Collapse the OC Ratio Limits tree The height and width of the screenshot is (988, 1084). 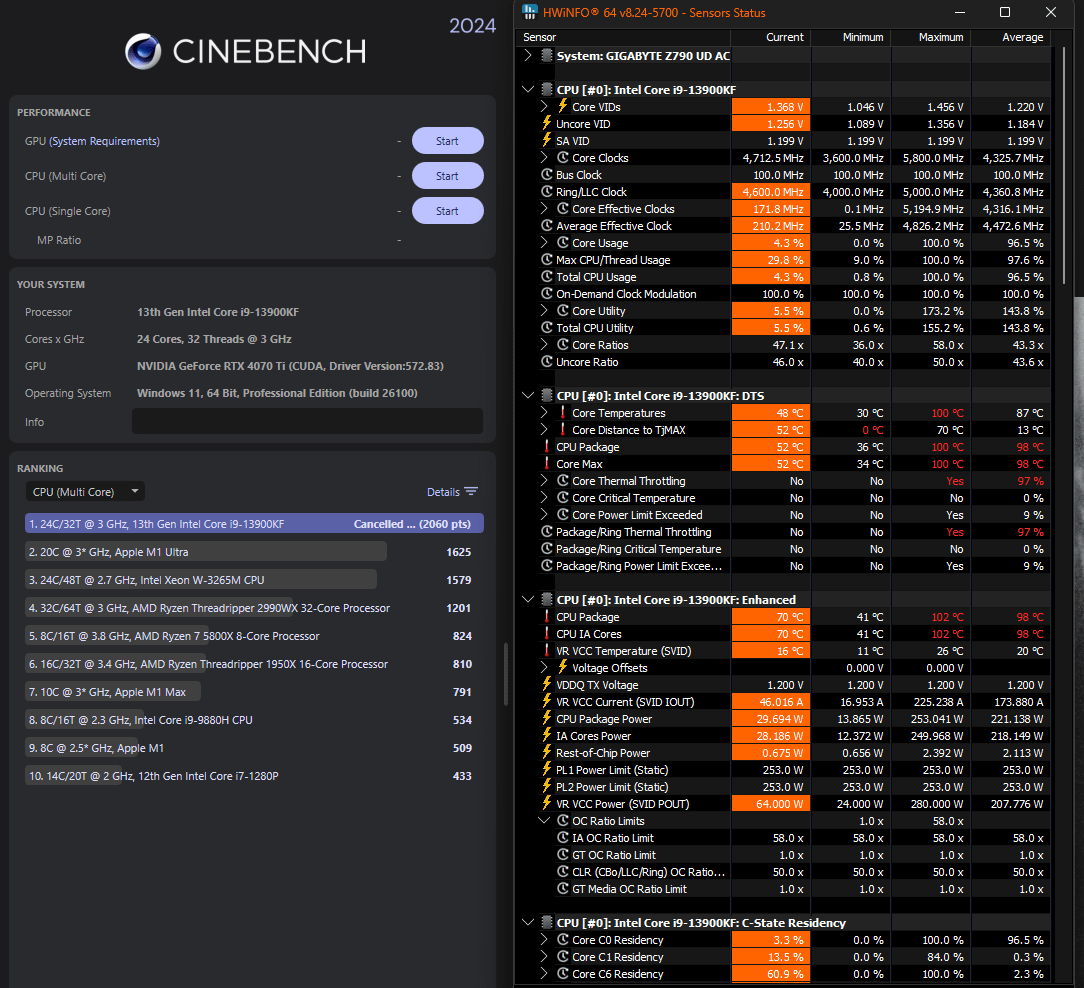544,821
